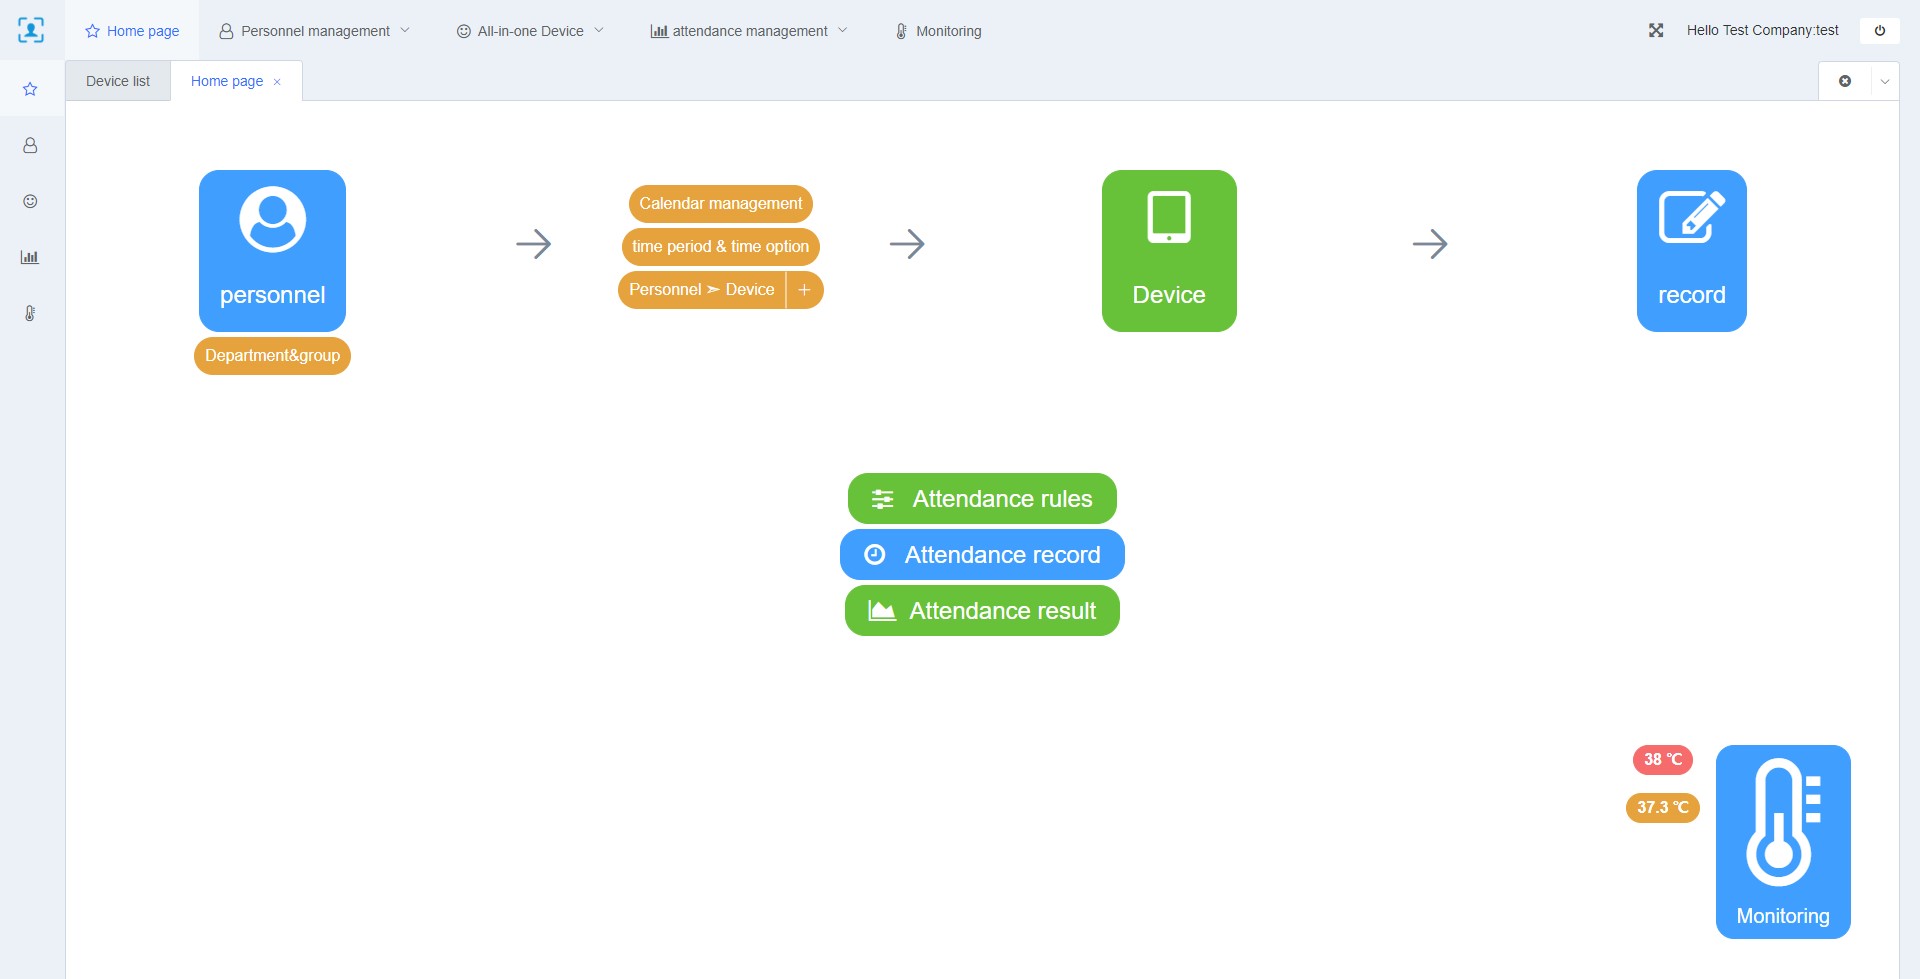This screenshot has height=979, width=1920.
Task: Close the Home page tab
Action: pyautogui.click(x=277, y=82)
